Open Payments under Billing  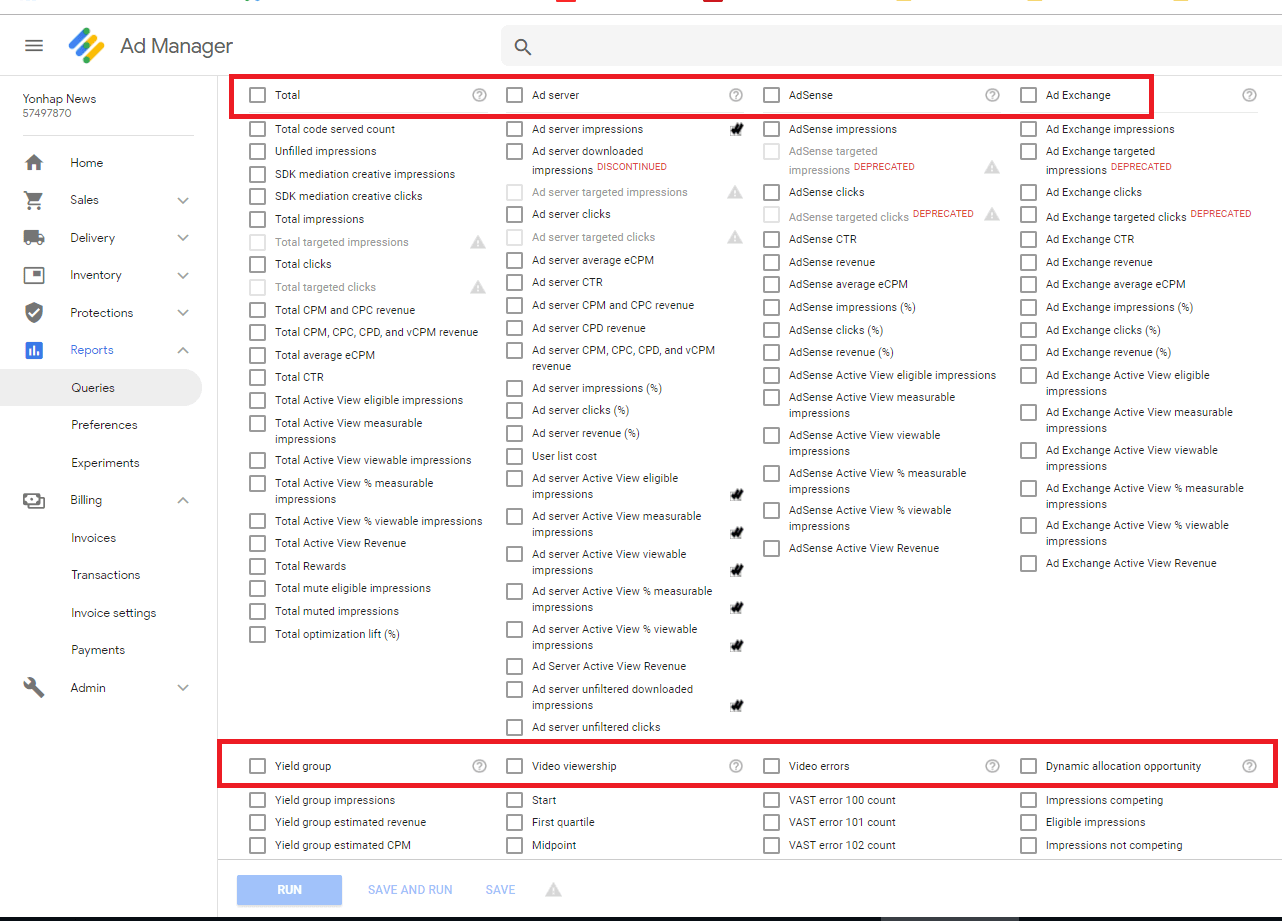98,650
